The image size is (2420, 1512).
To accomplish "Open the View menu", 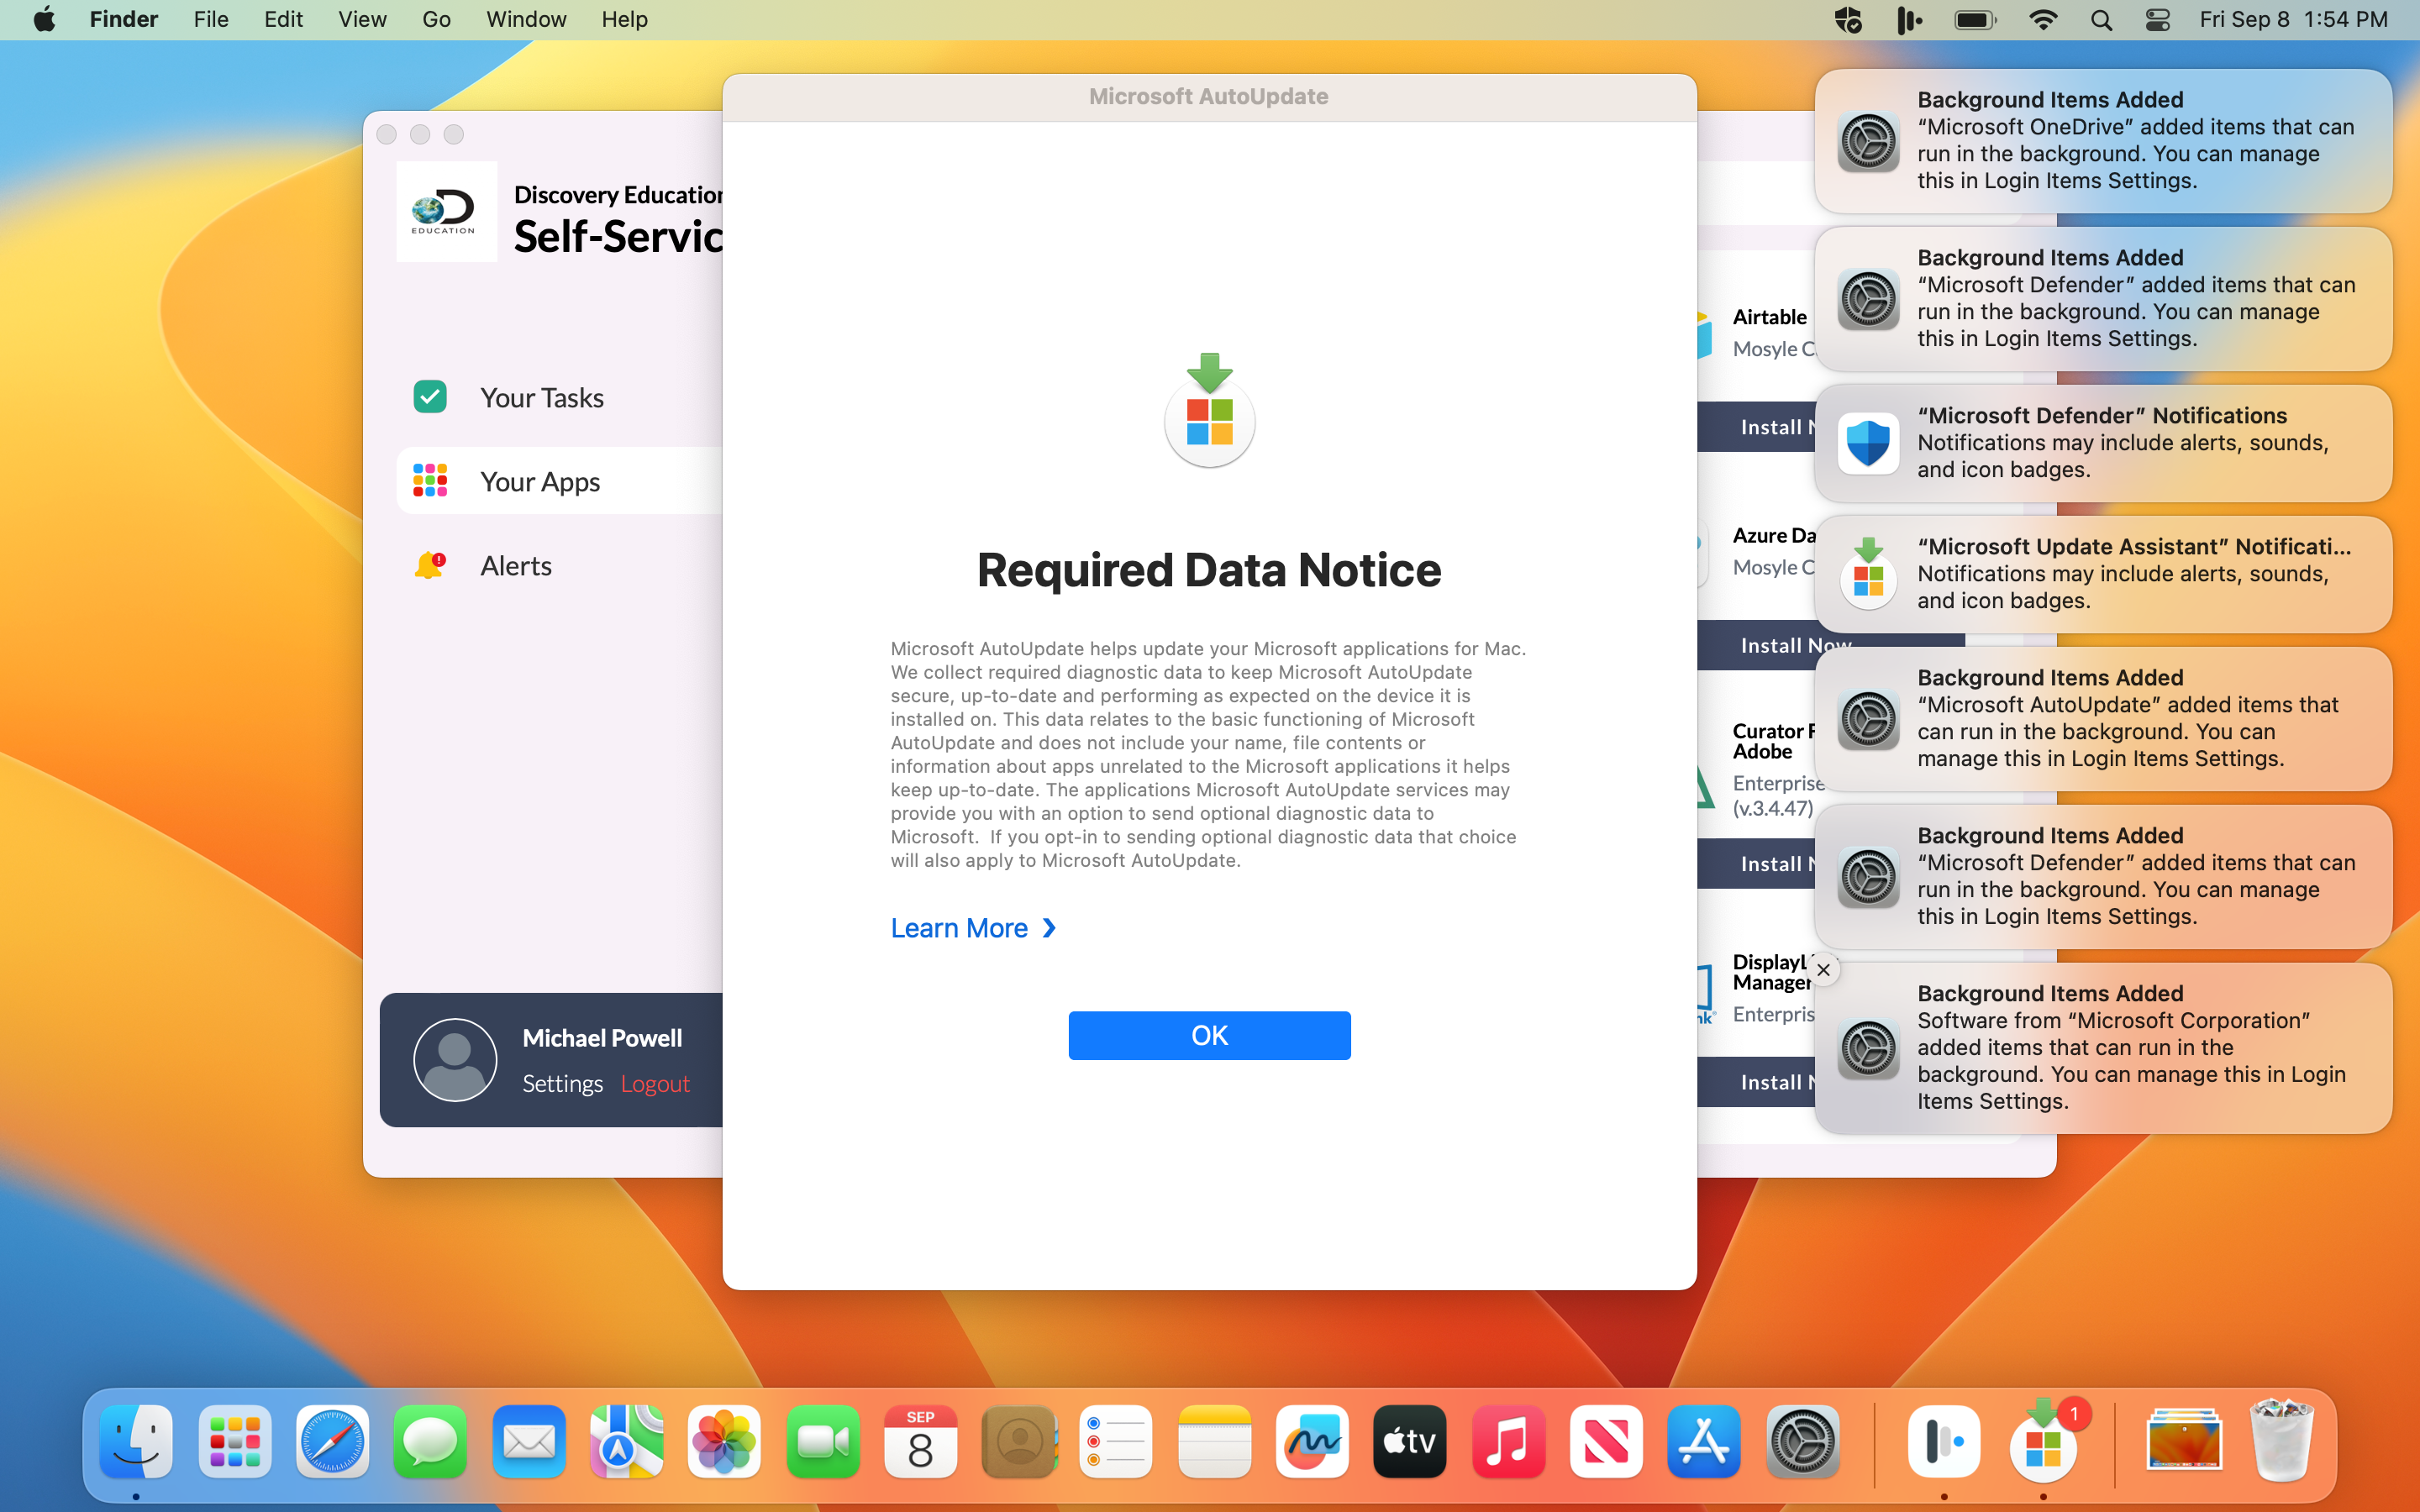I will click(x=362, y=20).
